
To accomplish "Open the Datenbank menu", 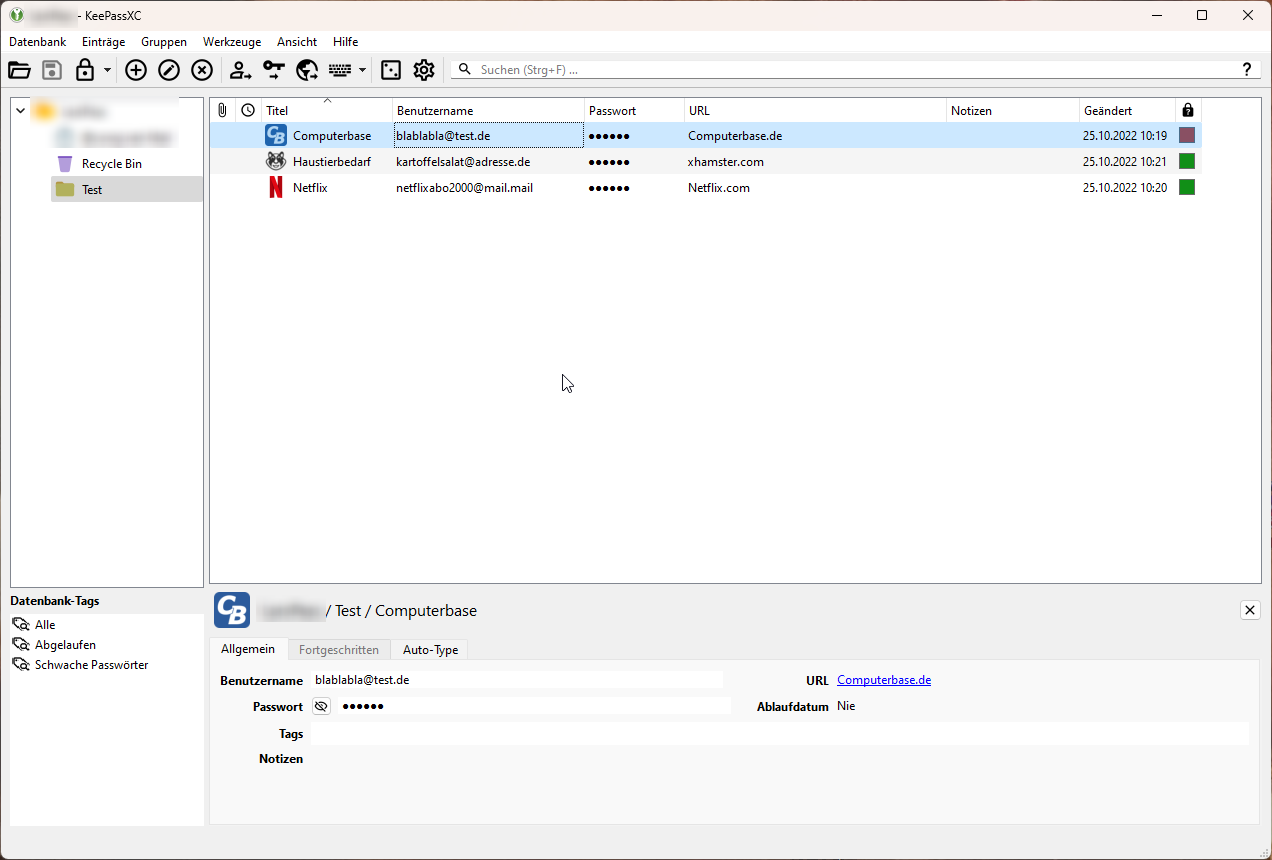I will pyautogui.click(x=38, y=42).
